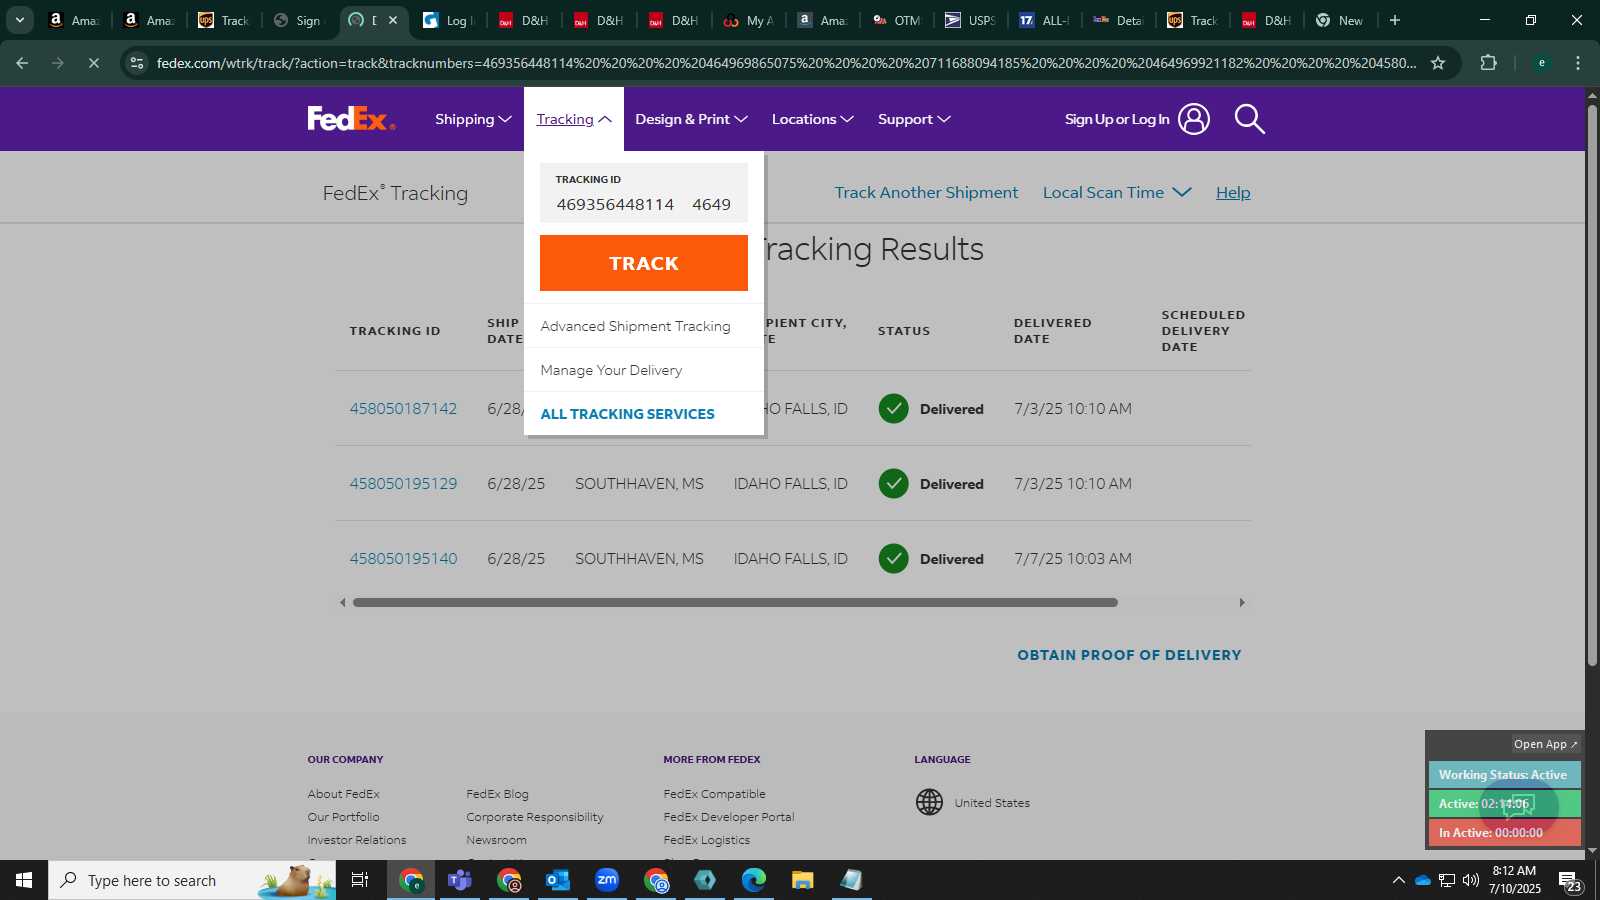Viewport: 1600px width, 900px height.
Task: Open Microsoft Edge from taskbar
Action: point(754,880)
